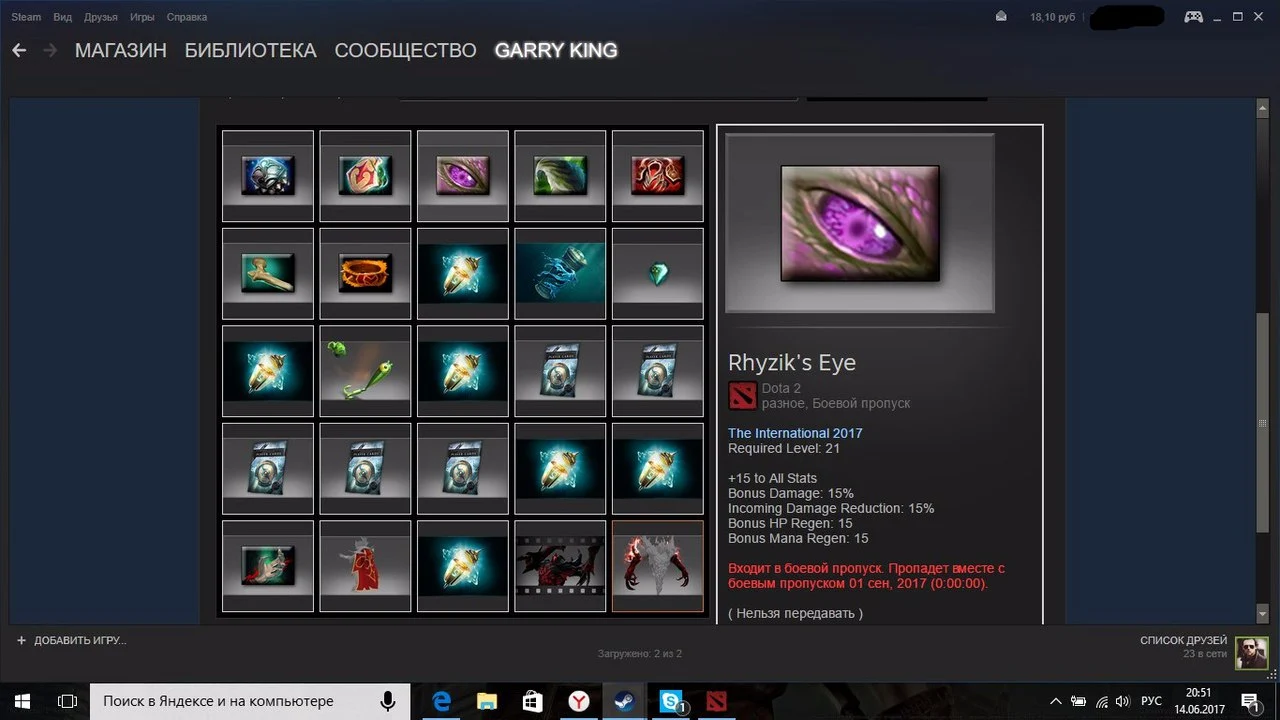Click the "Required Level: 21" text
Viewport: 1280px width, 720px height.
784,448
